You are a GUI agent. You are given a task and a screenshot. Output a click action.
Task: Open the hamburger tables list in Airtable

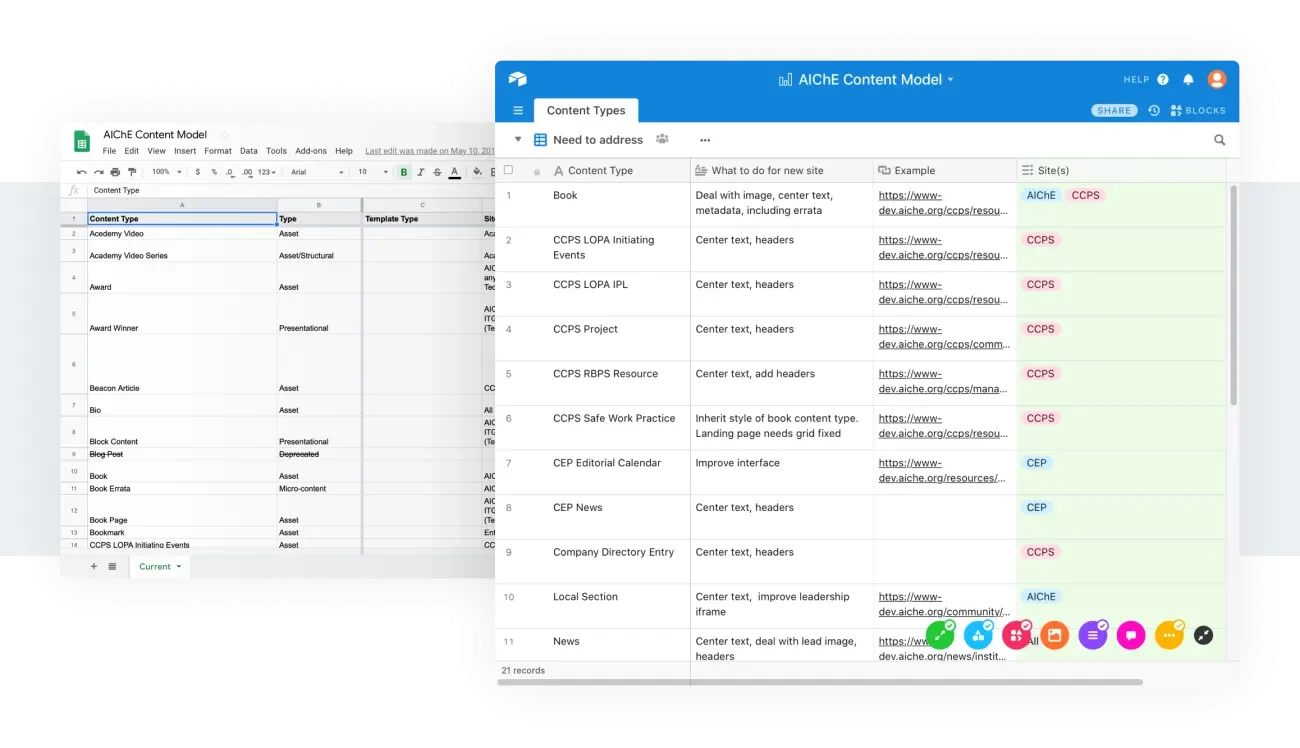[518, 111]
